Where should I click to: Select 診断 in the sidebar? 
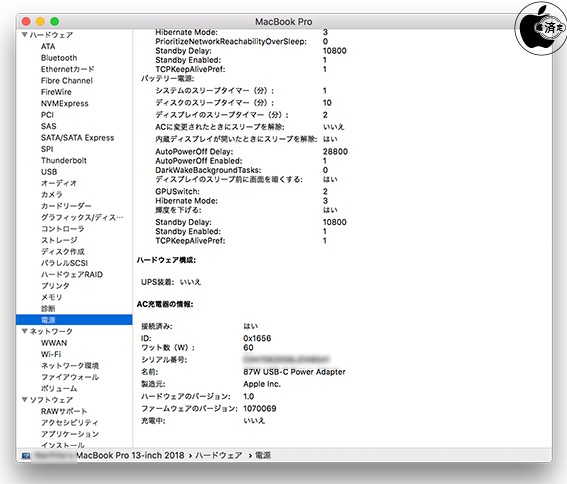tap(48, 309)
